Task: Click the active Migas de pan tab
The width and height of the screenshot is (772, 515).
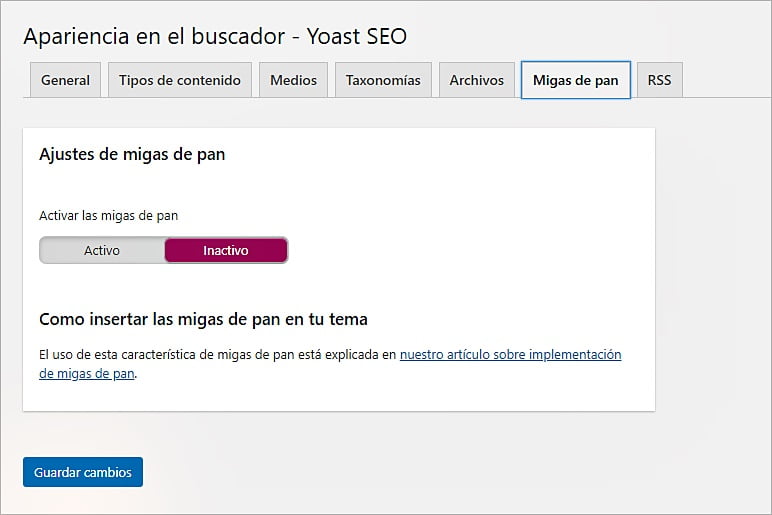Action: (575, 80)
